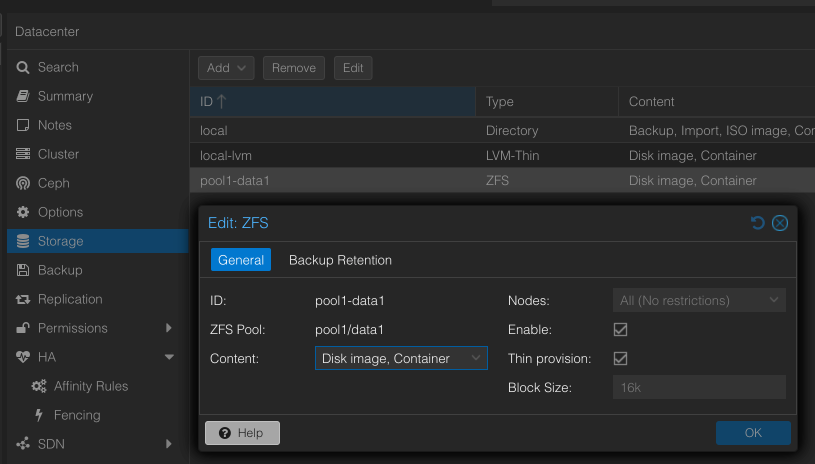The image size is (815, 464).
Task: Click the Remove button
Action: click(294, 68)
